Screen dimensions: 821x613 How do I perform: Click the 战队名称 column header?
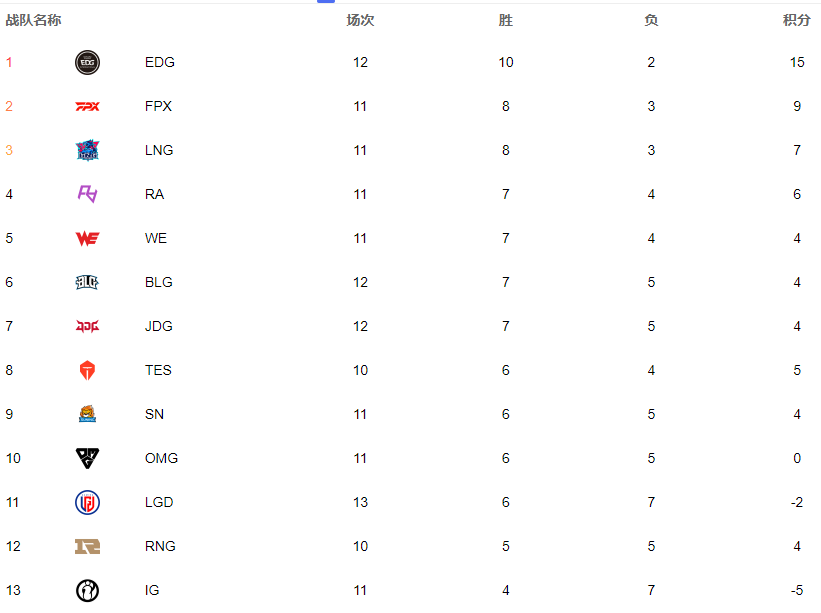(x=34, y=20)
